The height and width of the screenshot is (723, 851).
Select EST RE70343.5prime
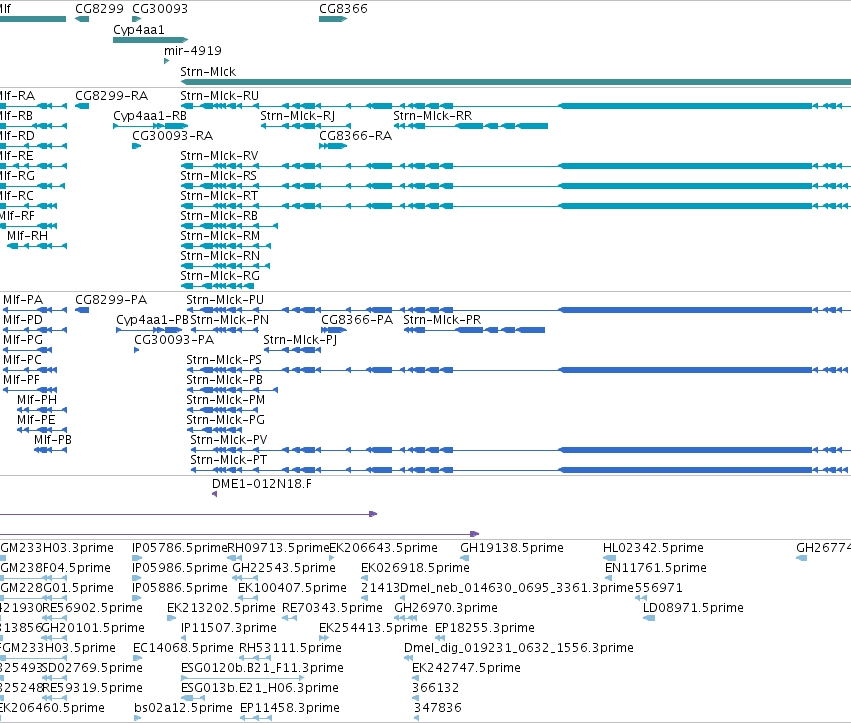pos(332,608)
